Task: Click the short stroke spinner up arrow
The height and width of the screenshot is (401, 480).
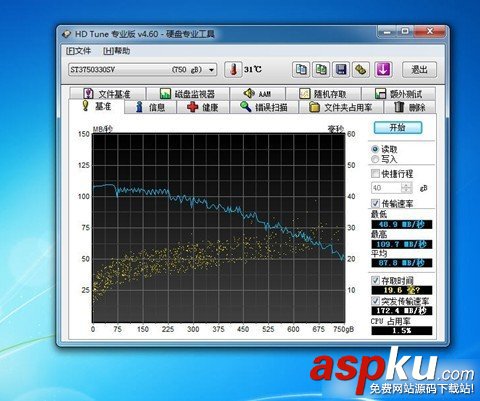Action: tap(407, 185)
